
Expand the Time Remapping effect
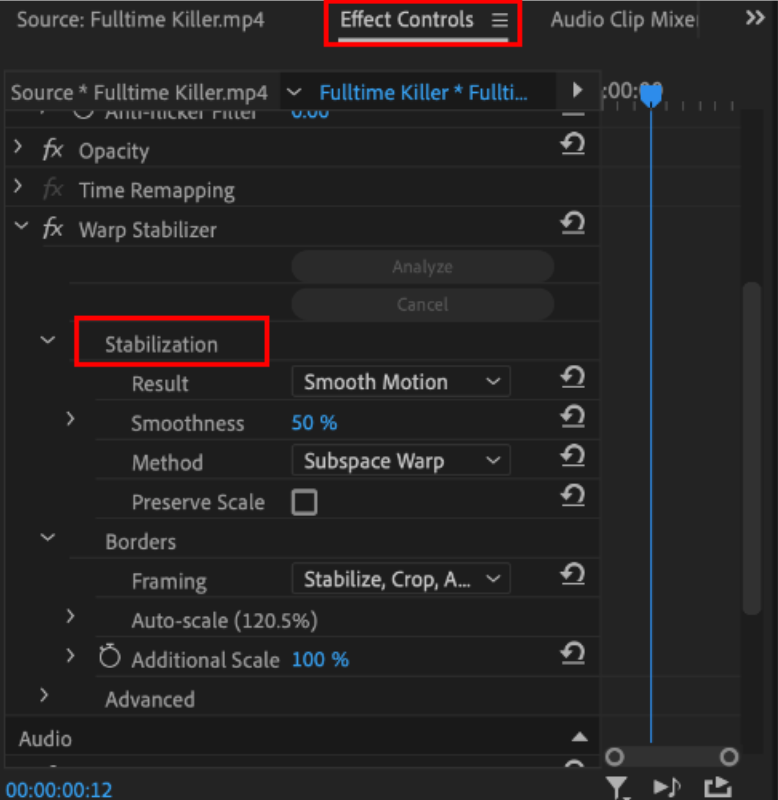click(18, 186)
